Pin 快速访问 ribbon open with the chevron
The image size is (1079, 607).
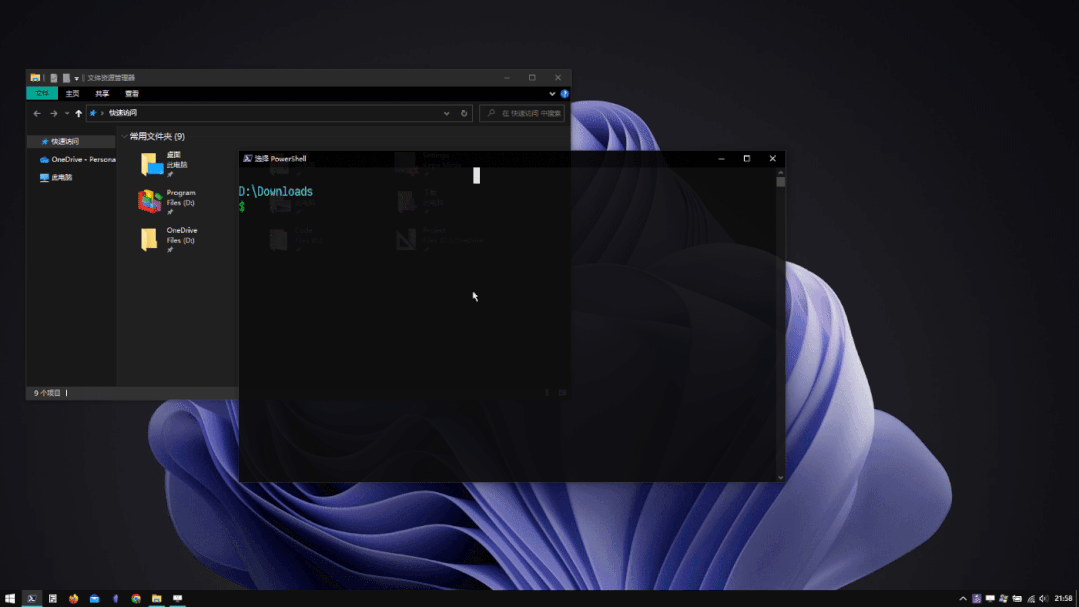(x=553, y=92)
